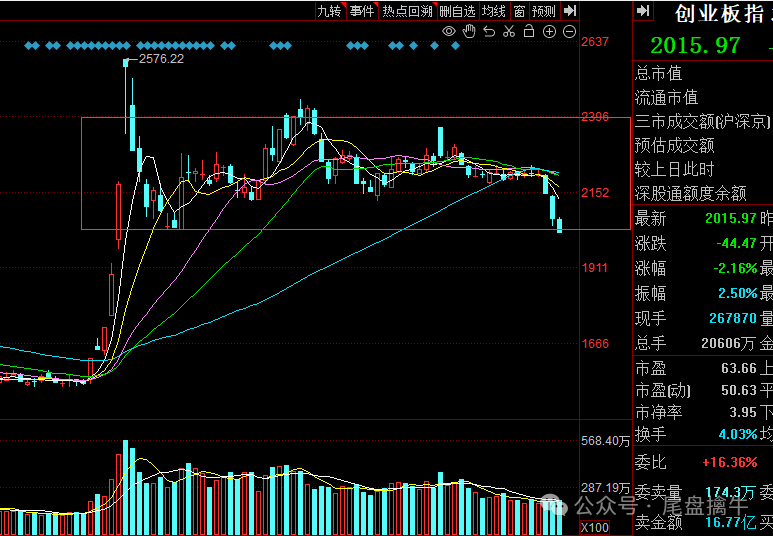Select the 深股通额度余额 label

coord(690,193)
